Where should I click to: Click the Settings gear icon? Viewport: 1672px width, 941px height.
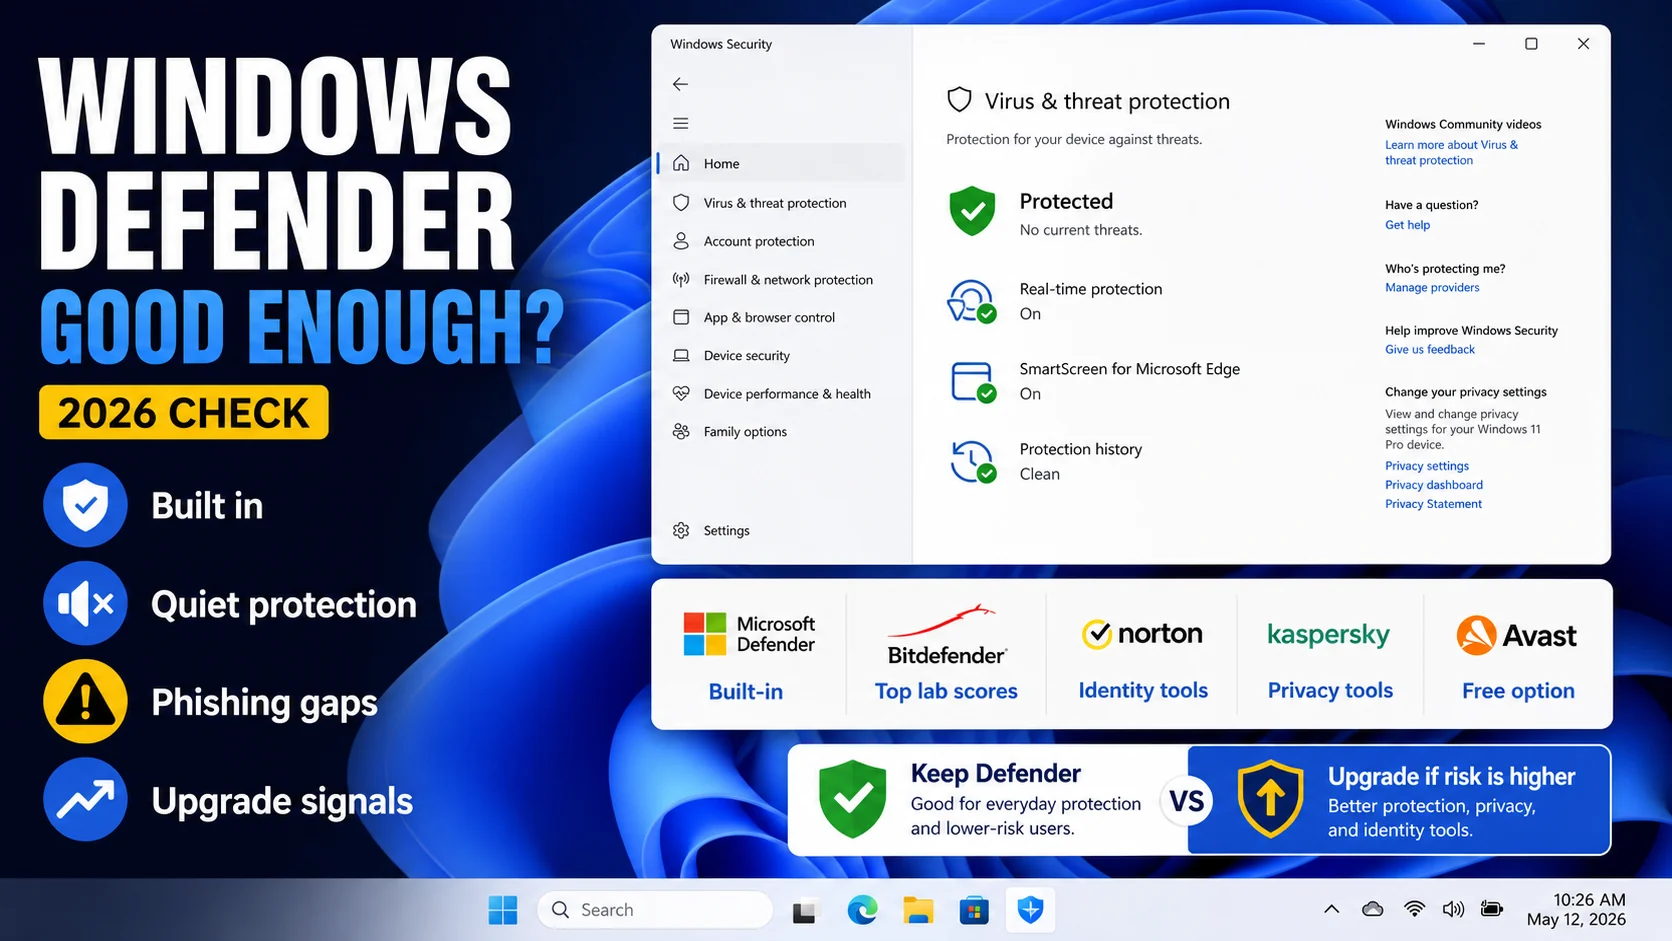[681, 530]
